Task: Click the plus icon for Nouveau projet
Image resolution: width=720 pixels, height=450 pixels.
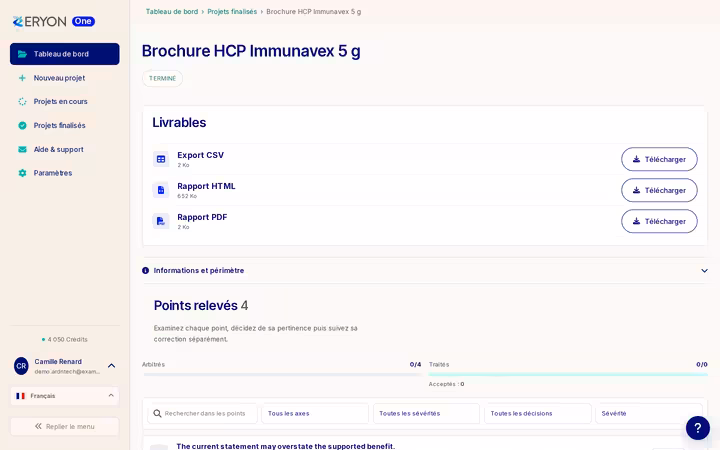Action: (x=22, y=78)
